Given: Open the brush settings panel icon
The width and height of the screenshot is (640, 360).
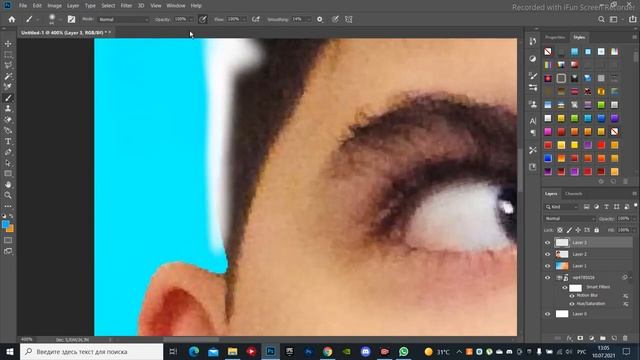Looking at the screenshot, I should (x=71, y=19).
